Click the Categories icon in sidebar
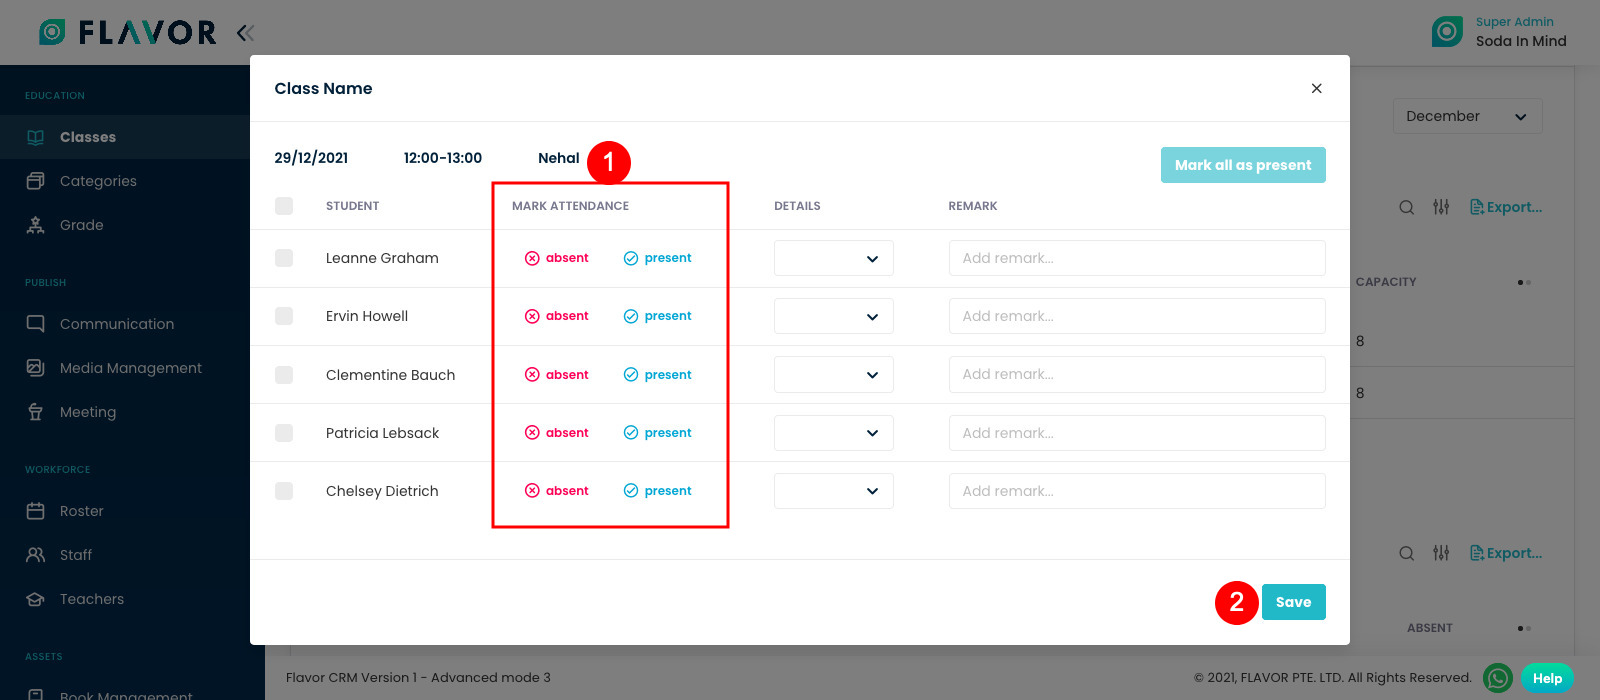Screen dimensions: 1600x700 [36, 181]
